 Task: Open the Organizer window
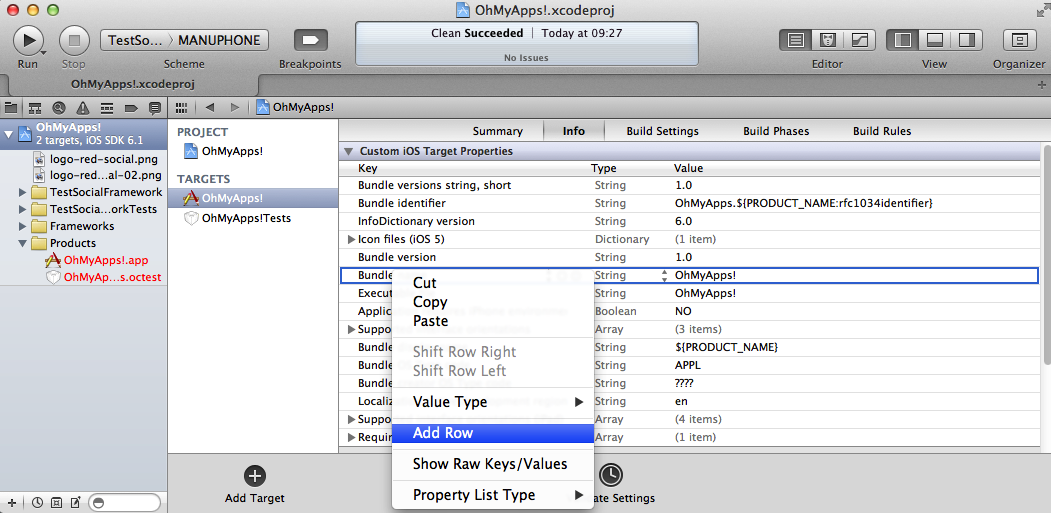[x=1019, y=40]
